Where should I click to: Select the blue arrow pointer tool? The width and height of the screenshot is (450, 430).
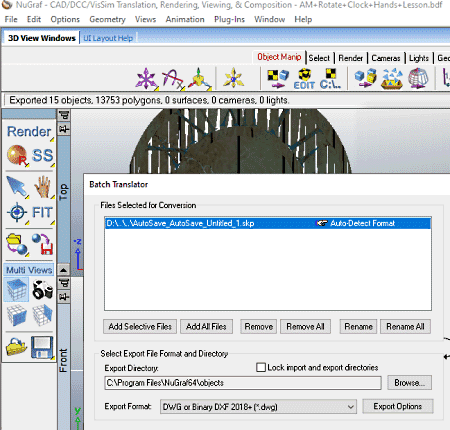point(17,187)
